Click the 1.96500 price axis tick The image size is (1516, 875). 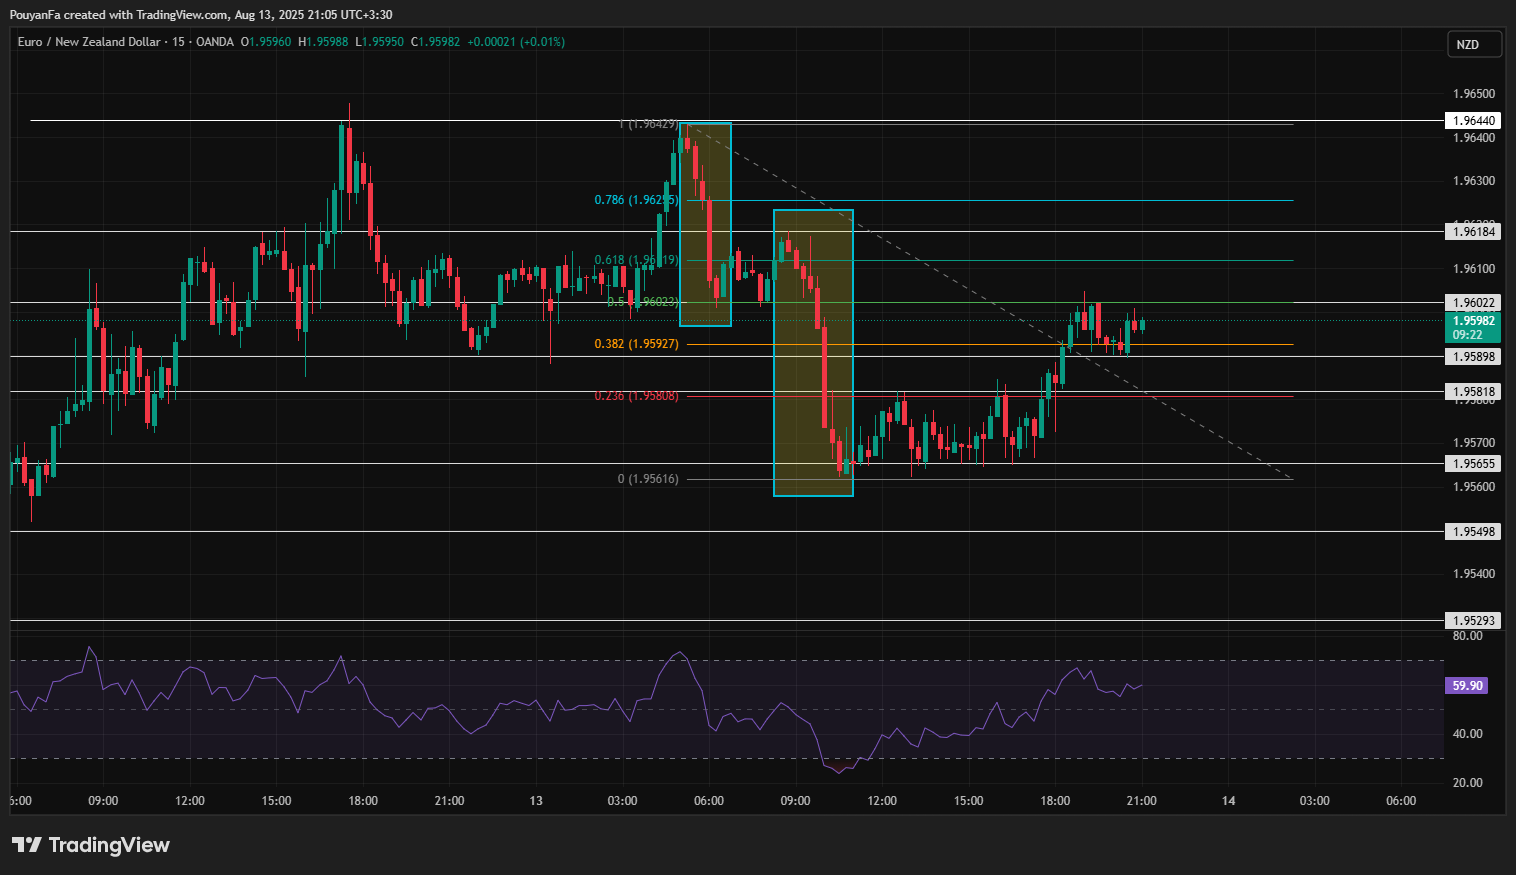(1474, 94)
